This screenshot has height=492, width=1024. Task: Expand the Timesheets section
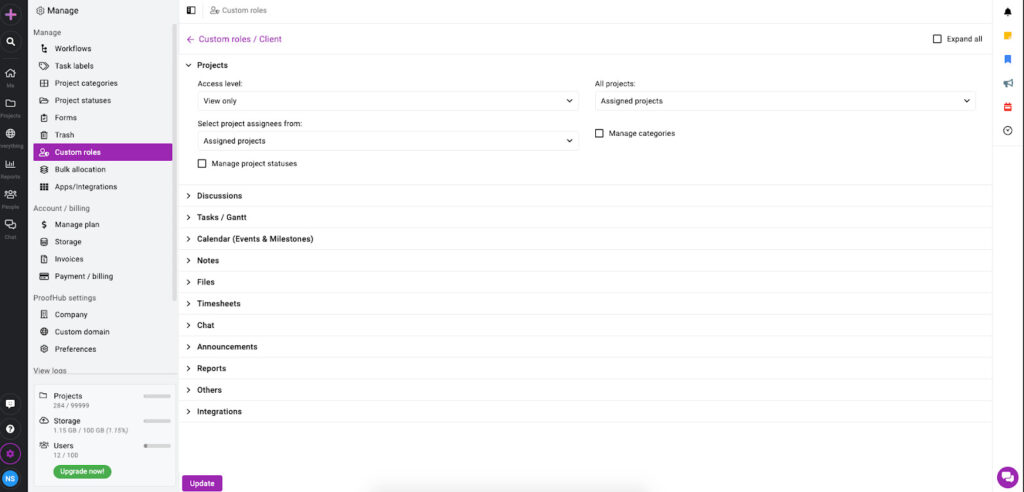pyautogui.click(x=188, y=304)
